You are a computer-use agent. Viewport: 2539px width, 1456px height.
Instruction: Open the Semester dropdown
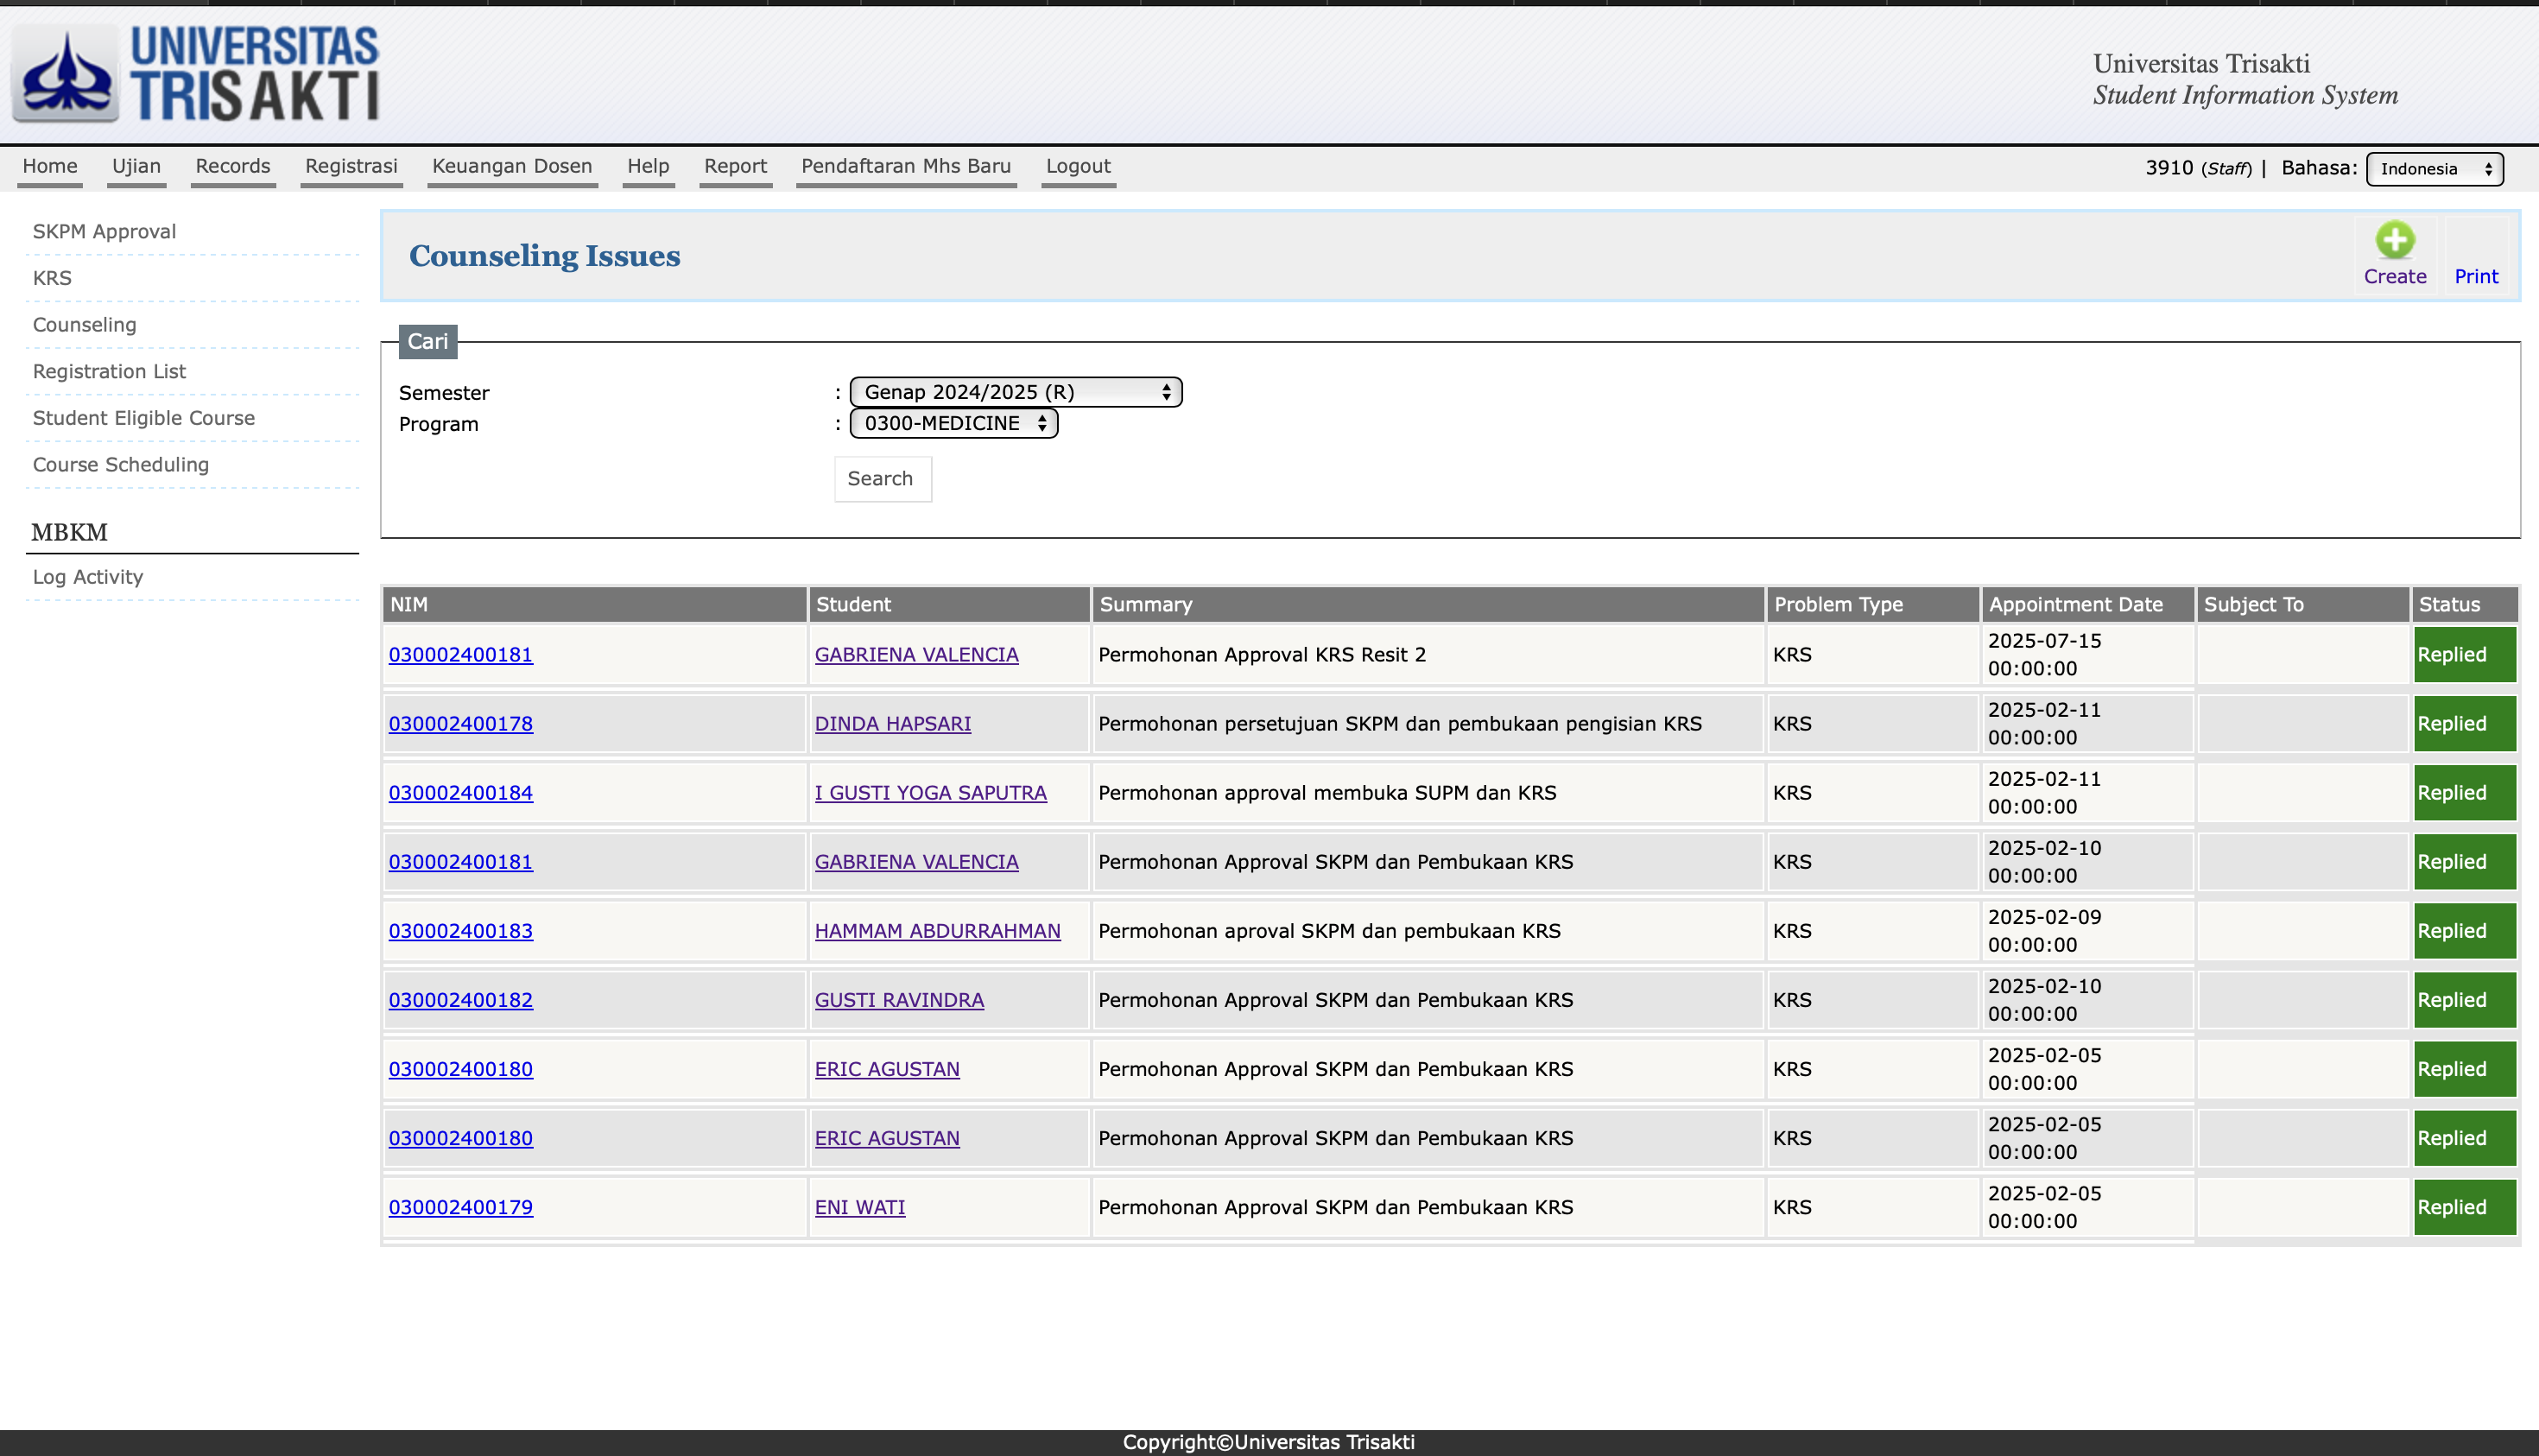(1015, 392)
